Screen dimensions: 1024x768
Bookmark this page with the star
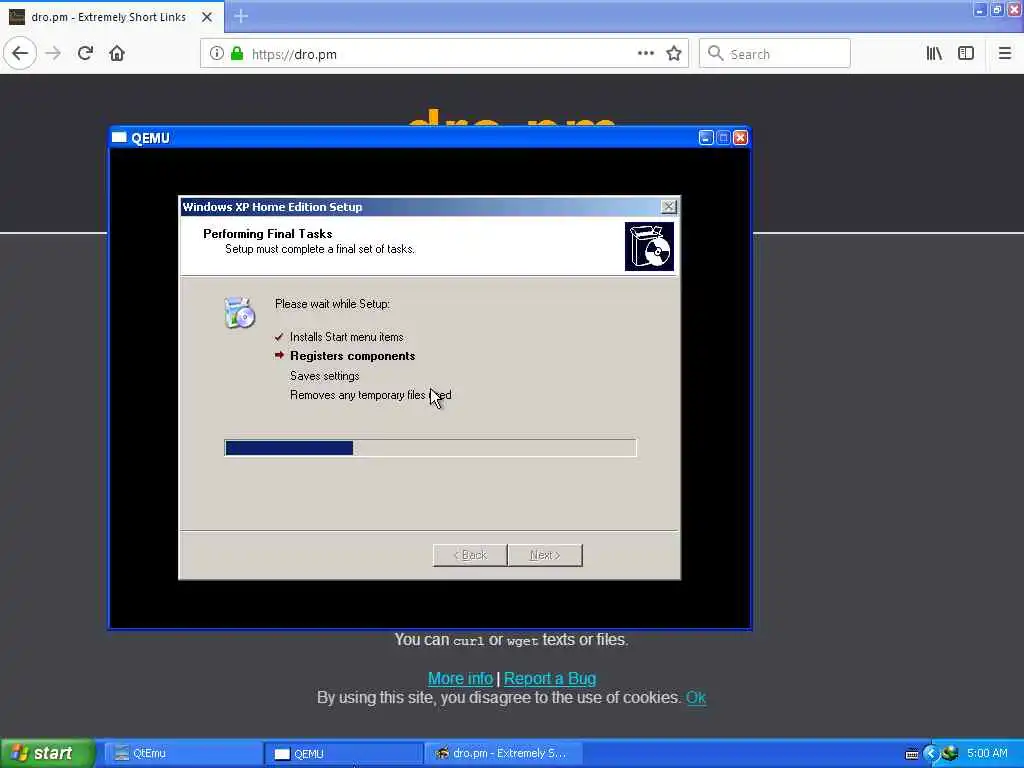674,54
